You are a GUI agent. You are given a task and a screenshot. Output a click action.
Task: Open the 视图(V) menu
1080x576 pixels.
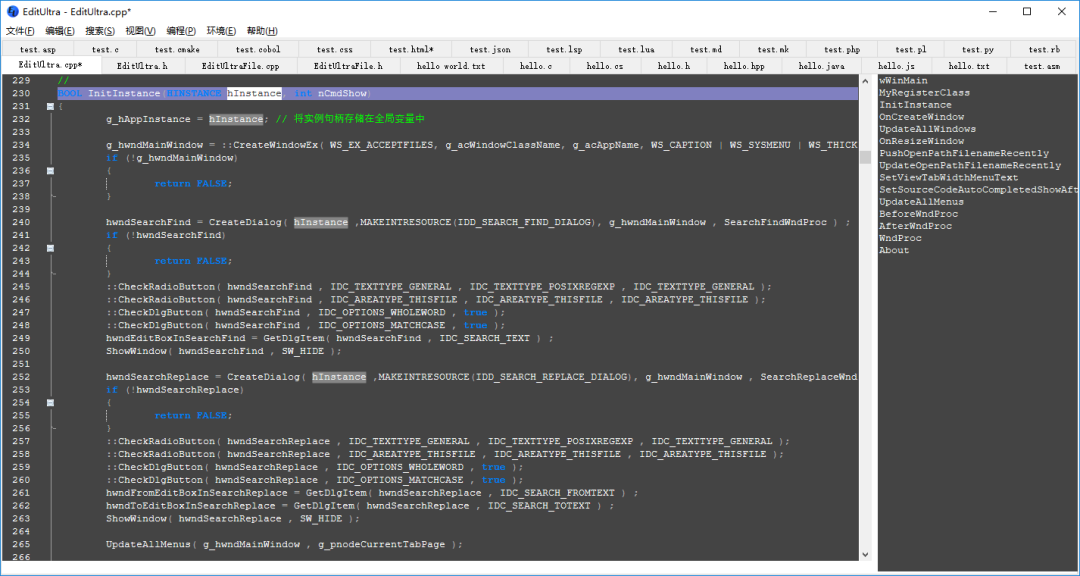(141, 31)
